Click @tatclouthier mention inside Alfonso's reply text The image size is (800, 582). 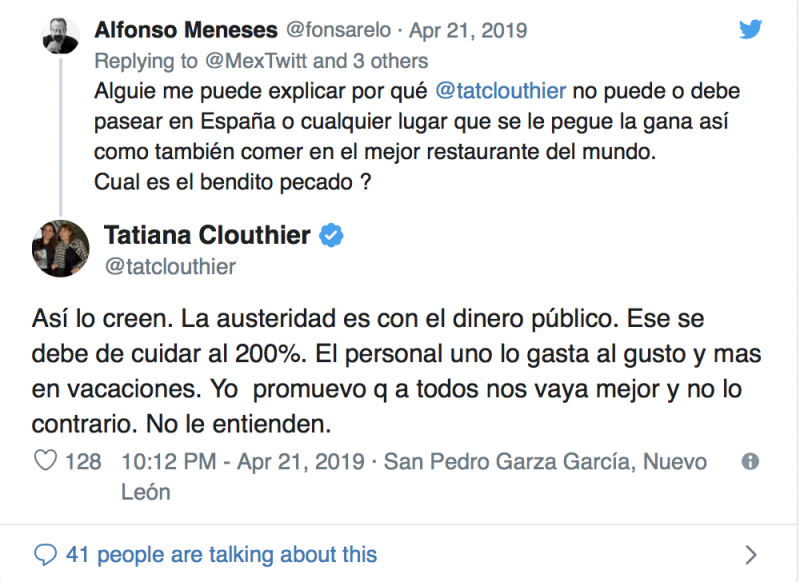coord(501,91)
